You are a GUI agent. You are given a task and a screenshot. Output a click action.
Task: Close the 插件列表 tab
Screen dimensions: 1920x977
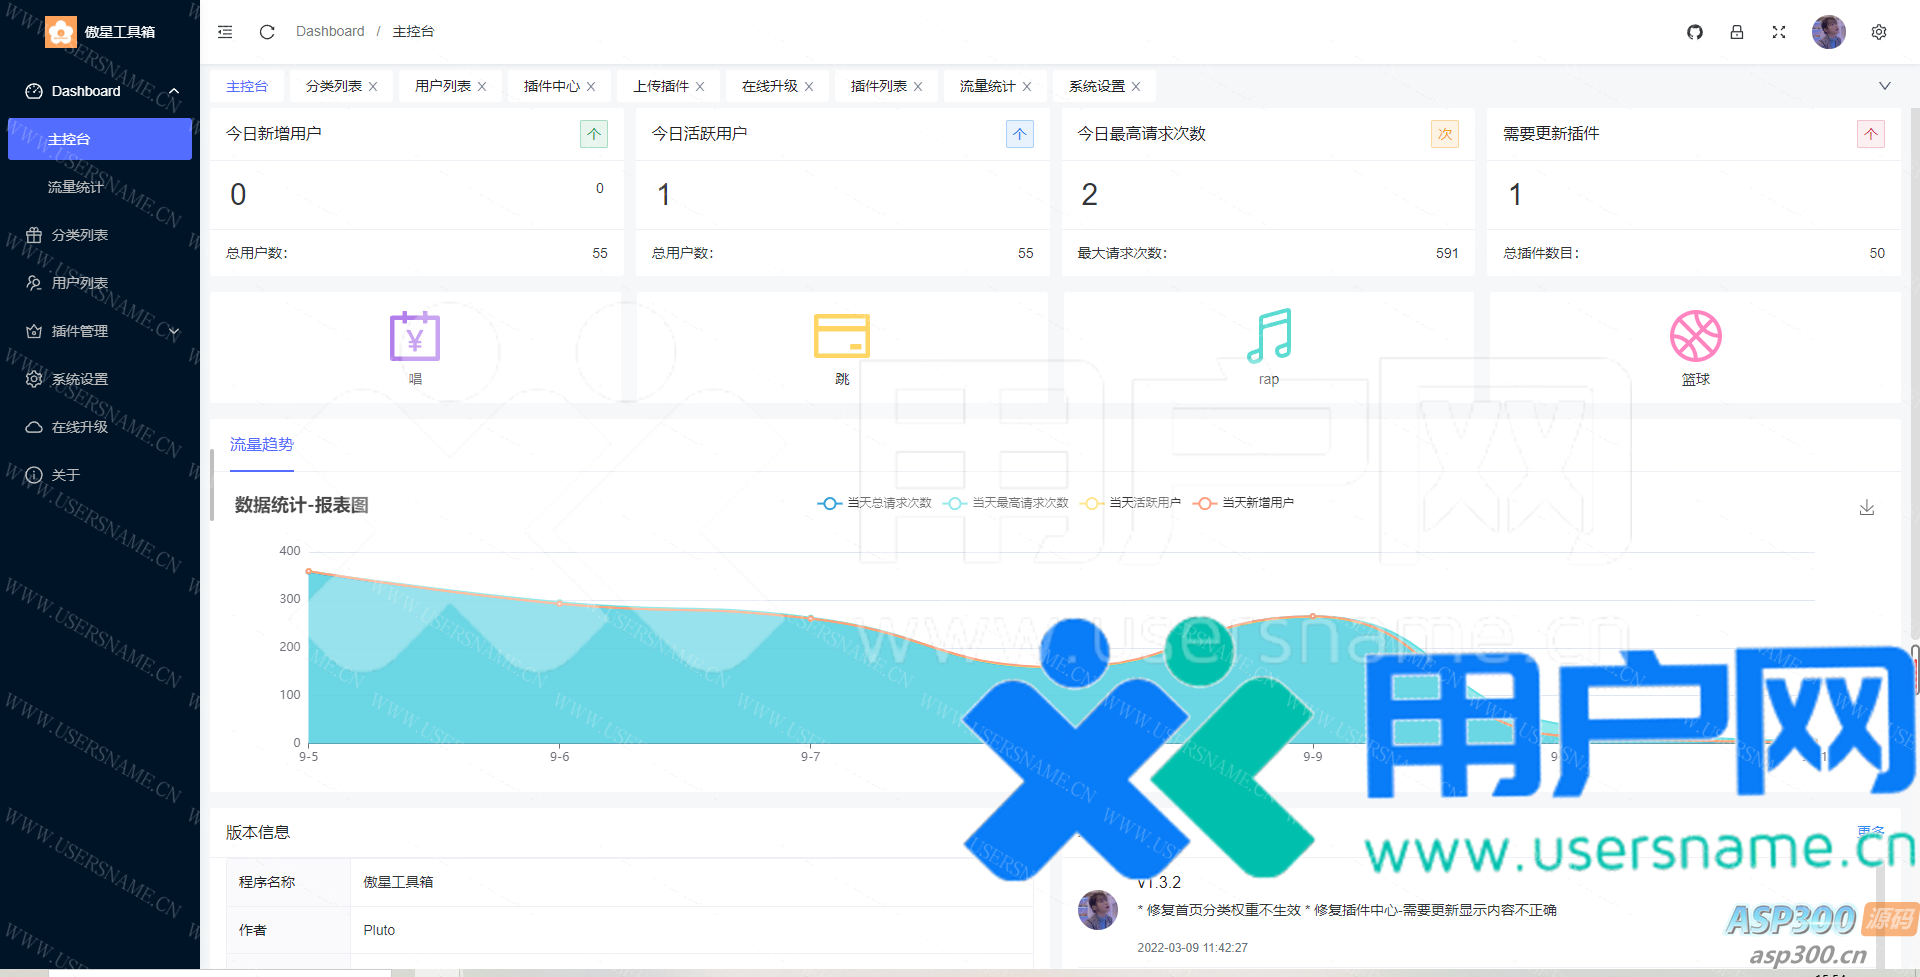918,87
